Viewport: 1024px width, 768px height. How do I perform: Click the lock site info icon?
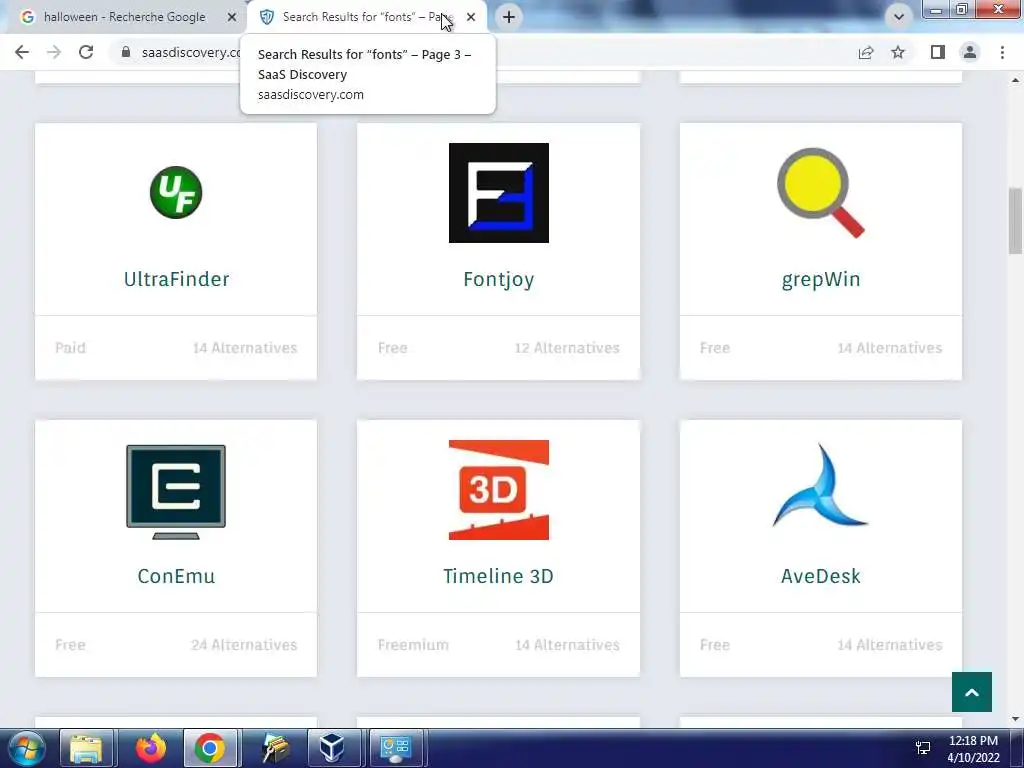(x=126, y=52)
